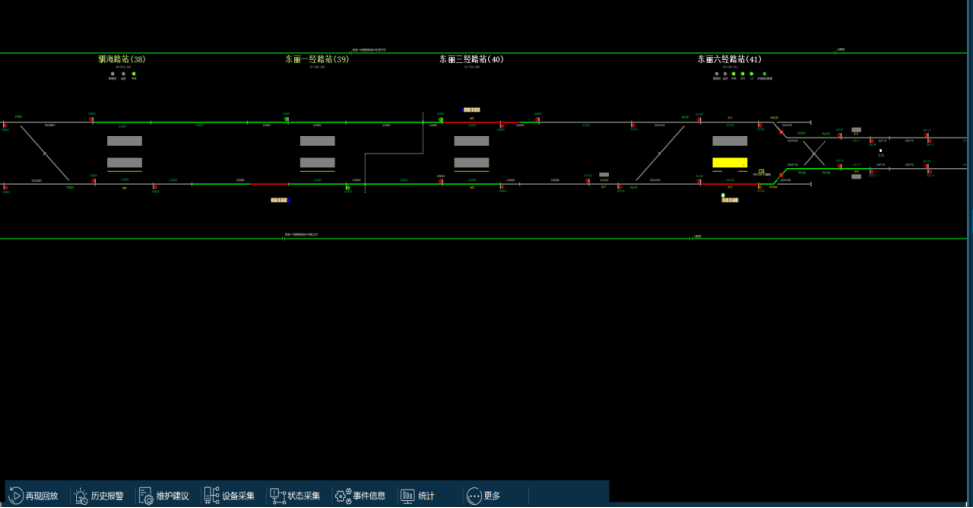973x508 pixels.
Task: Click lower gray platform at 驯海路站
Action: [125, 163]
